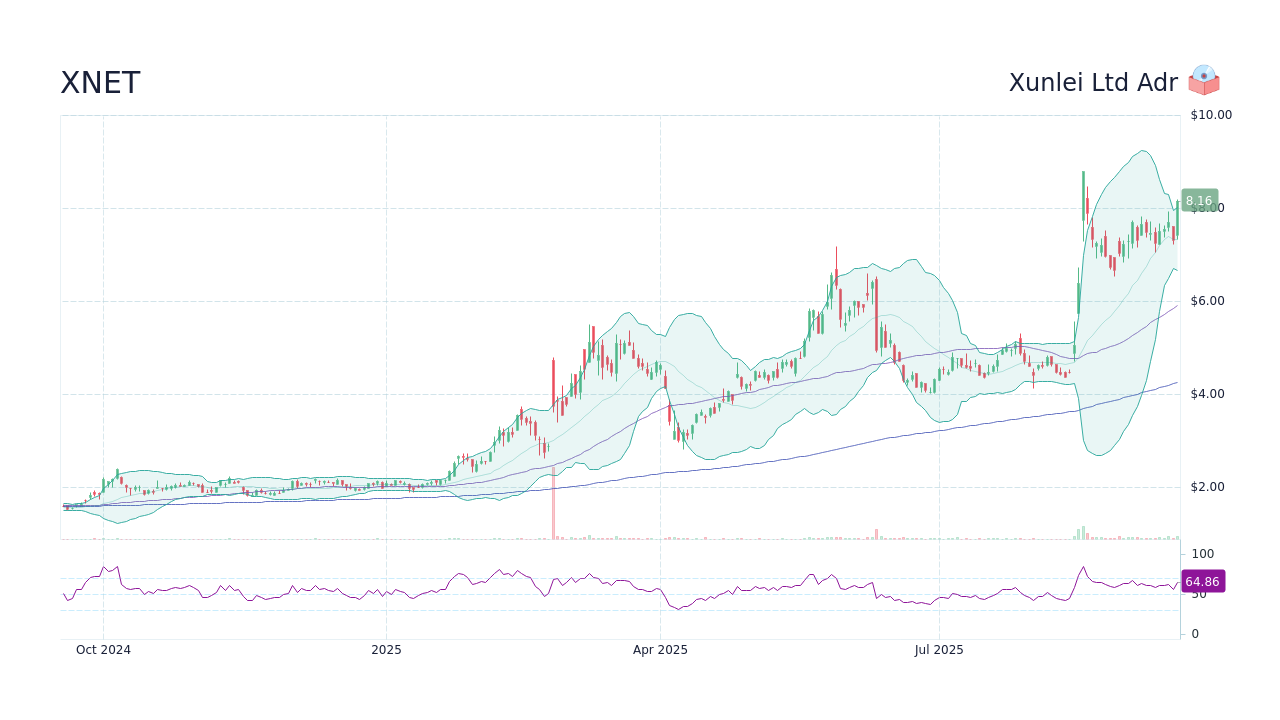1280x720 pixels.
Task: Click the Oct 2024 date axis label
Action: pyautogui.click(x=103, y=649)
